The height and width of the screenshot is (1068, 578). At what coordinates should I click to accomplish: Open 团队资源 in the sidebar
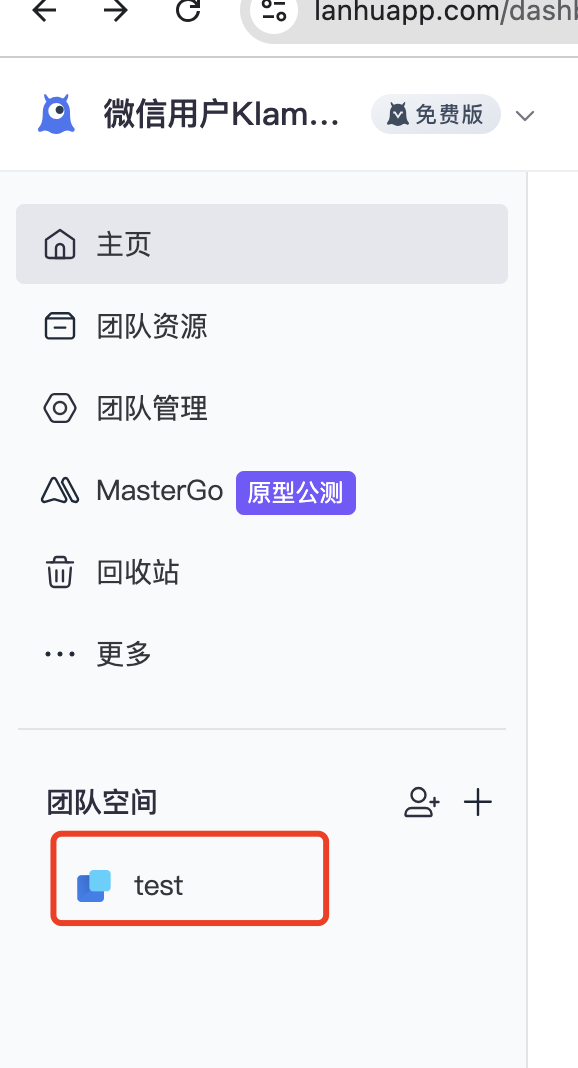click(261, 326)
